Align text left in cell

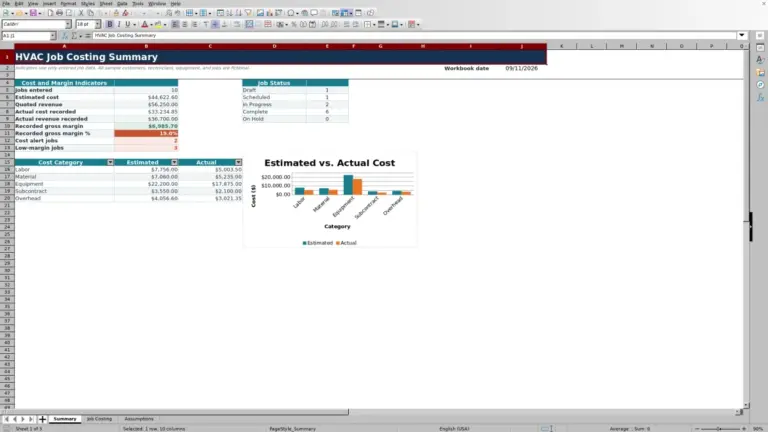(175, 24)
